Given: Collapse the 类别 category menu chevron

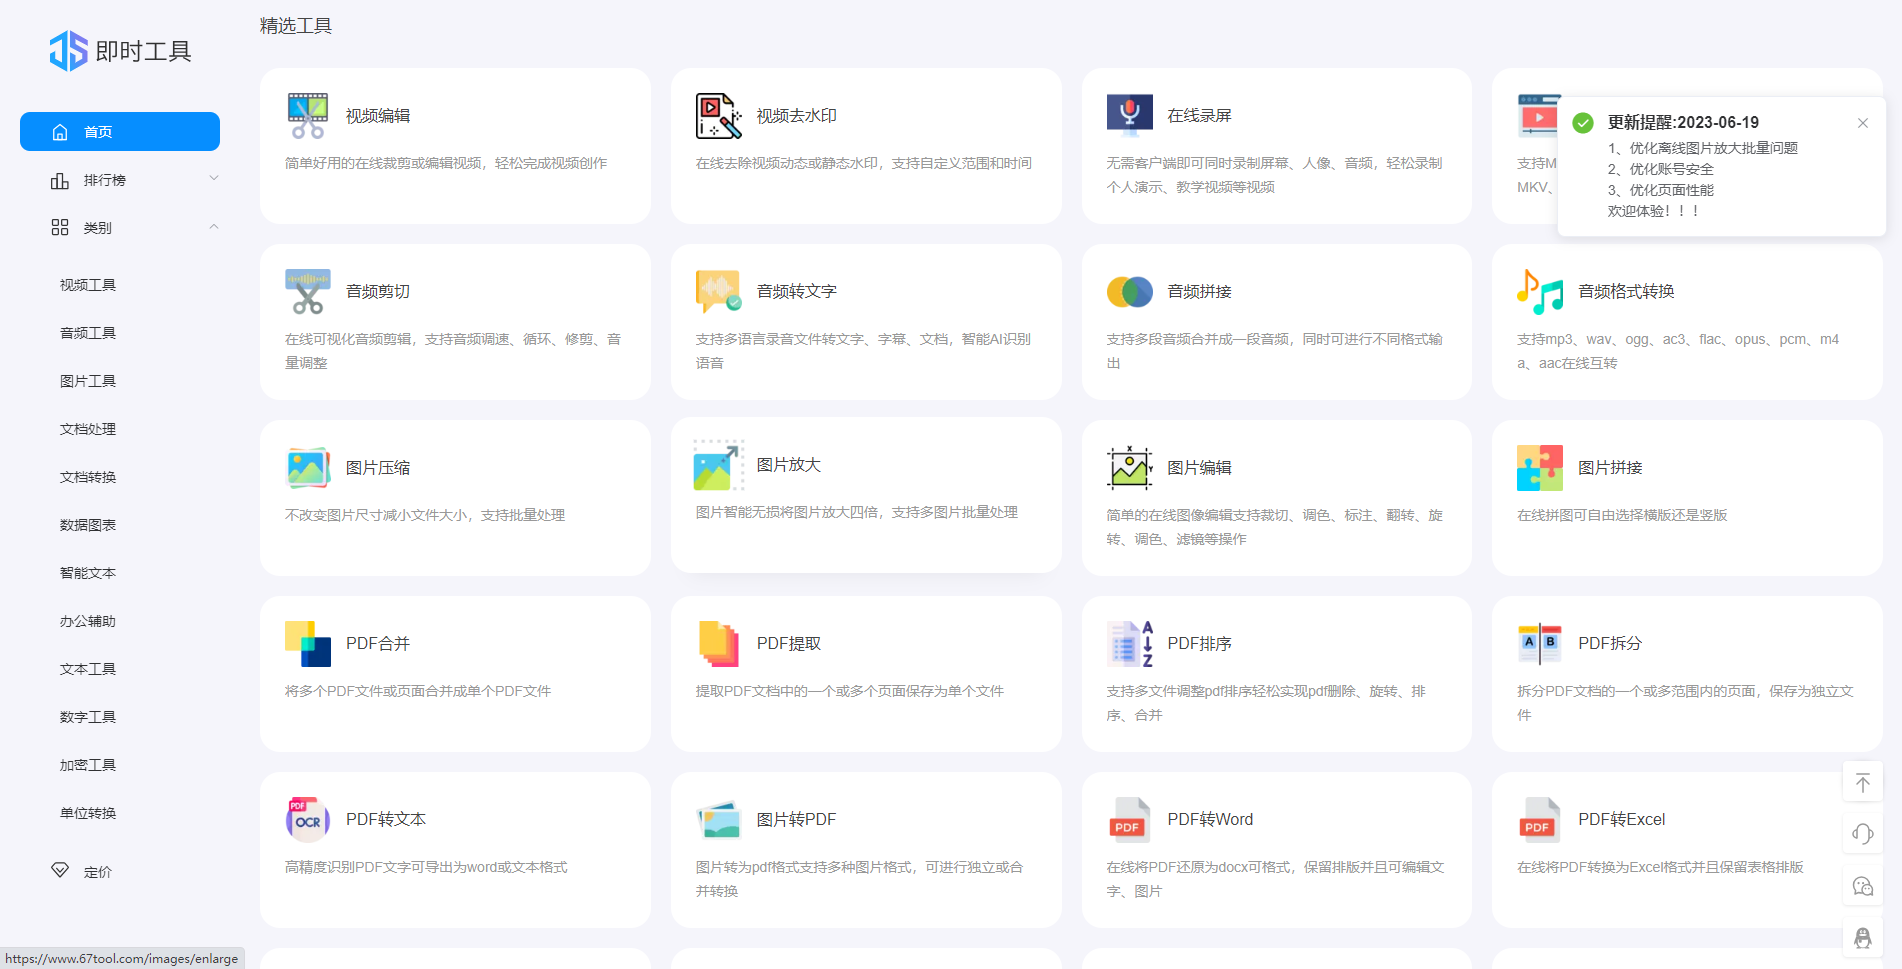Looking at the screenshot, I should [213, 227].
